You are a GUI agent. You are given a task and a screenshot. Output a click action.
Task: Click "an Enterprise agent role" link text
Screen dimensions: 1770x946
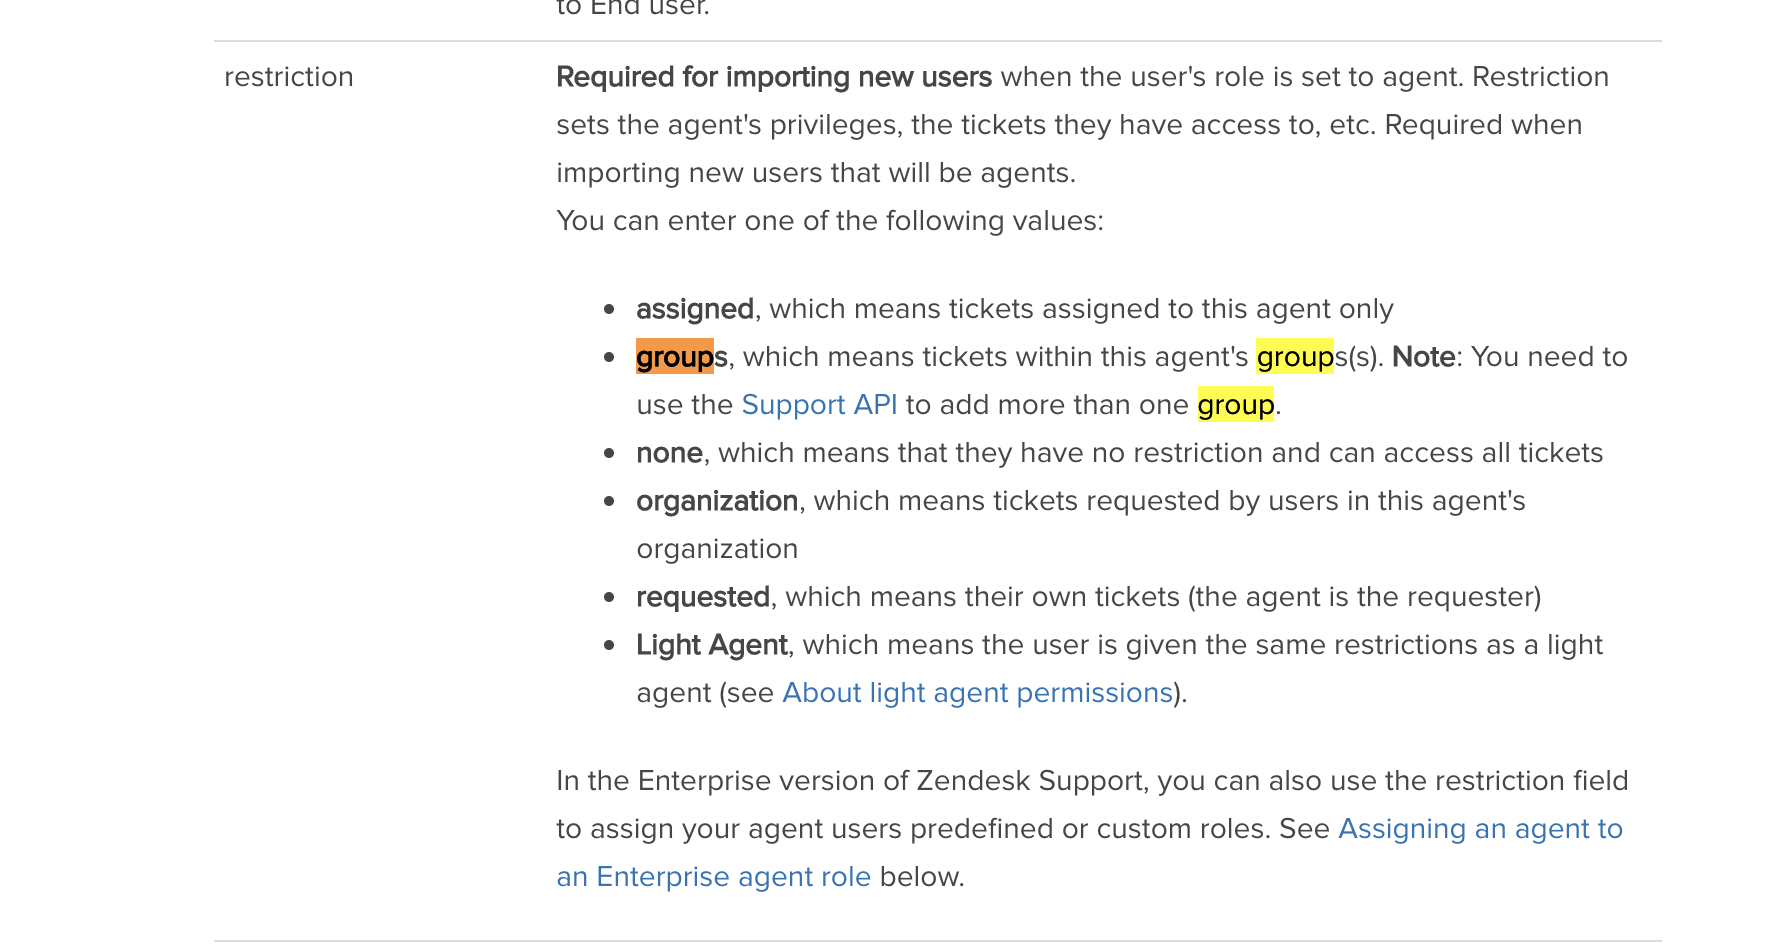[713, 877]
